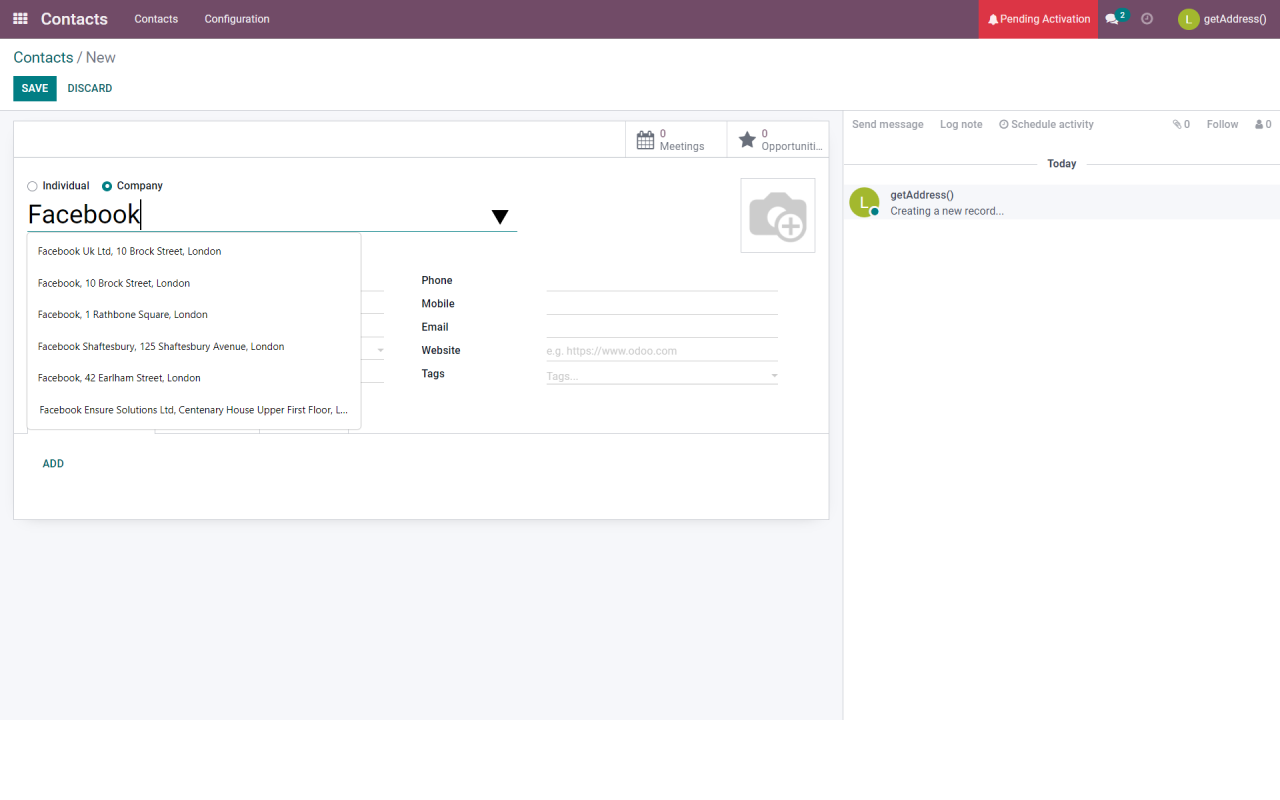Select the Company radio button
The image size is (1280, 800).
tap(107, 186)
